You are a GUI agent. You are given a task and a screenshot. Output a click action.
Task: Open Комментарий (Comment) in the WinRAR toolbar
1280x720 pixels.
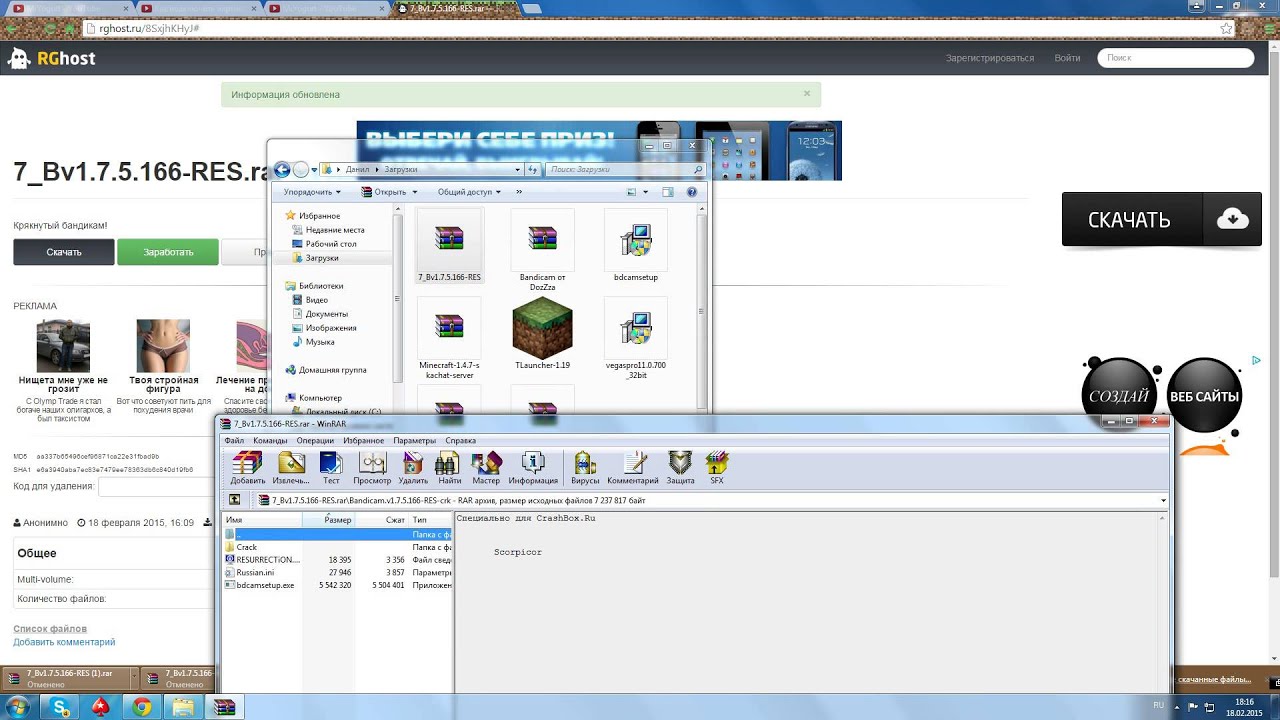633,468
